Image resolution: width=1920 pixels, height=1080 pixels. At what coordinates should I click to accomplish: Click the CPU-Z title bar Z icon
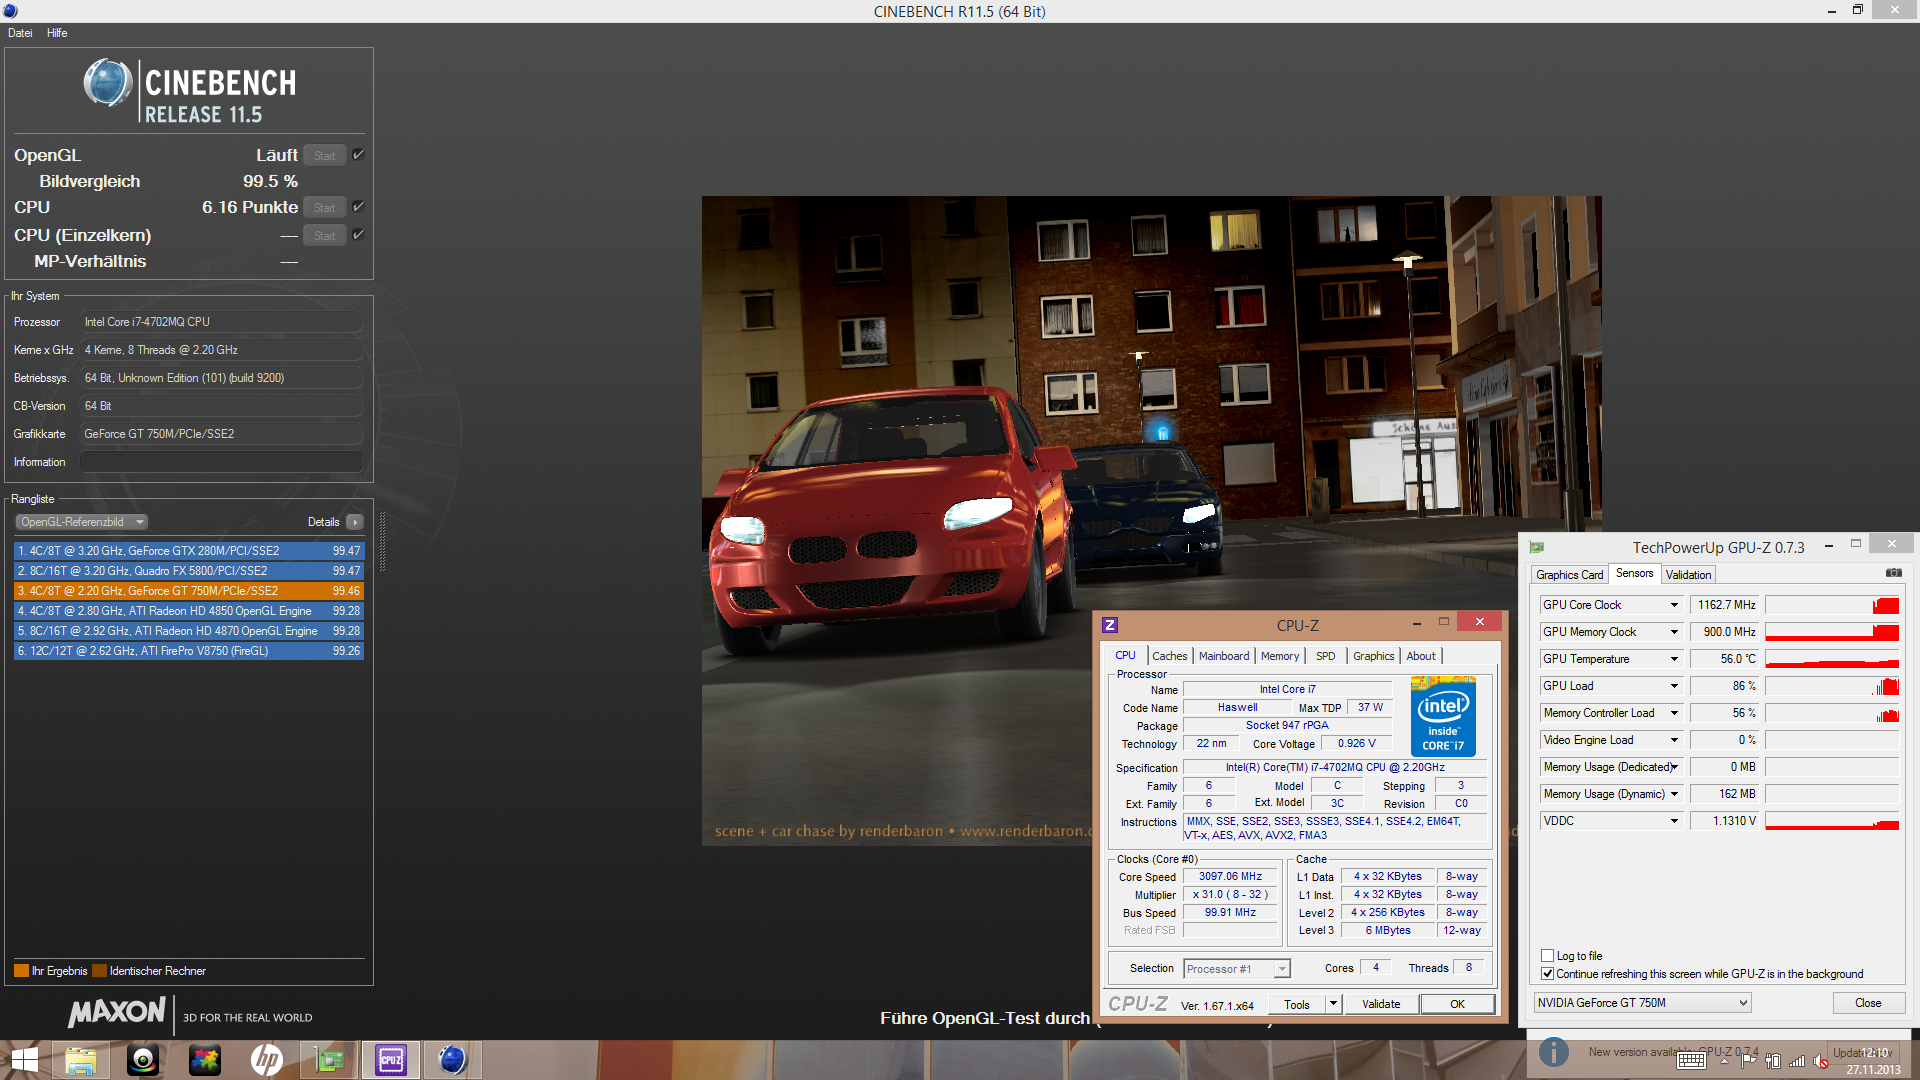coord(1110,625)
